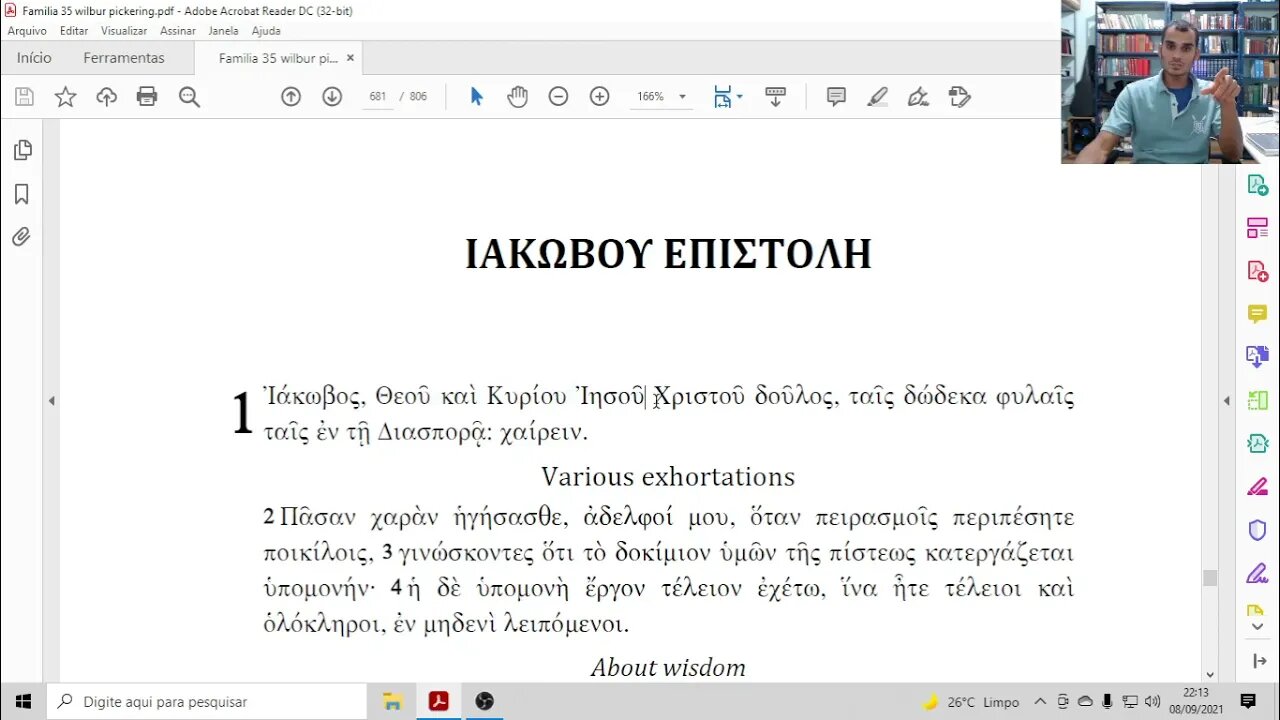Switch to the Início tab

click(x=34, y=58)
